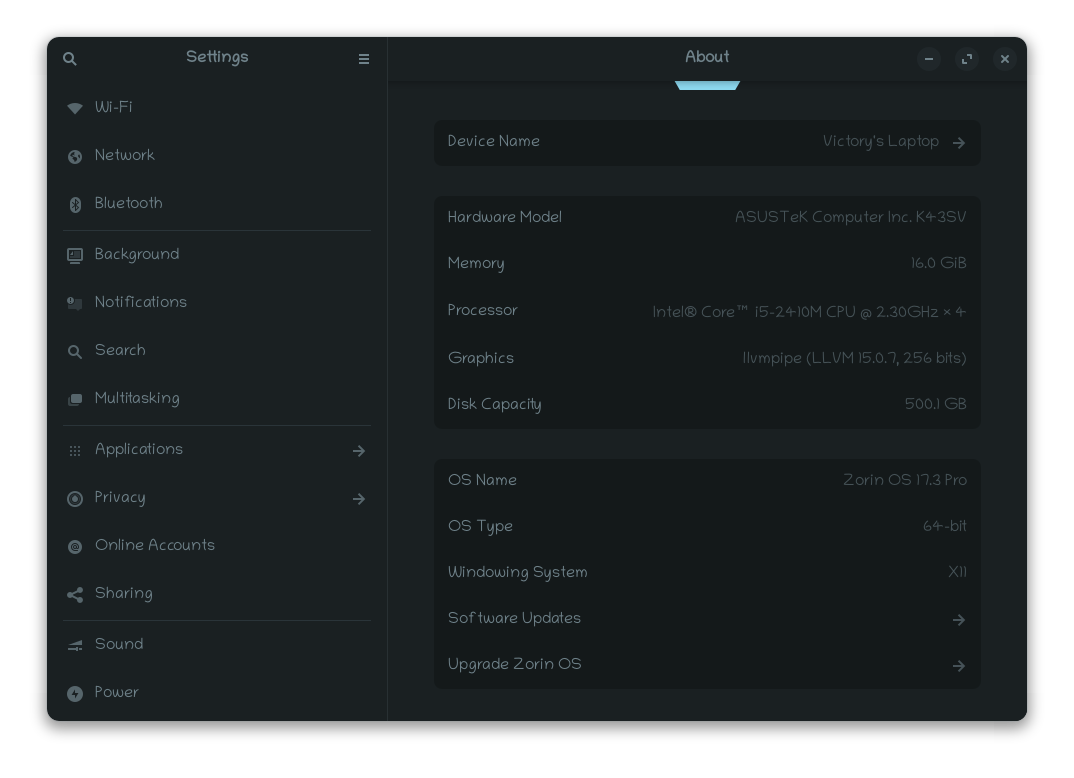Click the Wi-Fi signal icon
This screenshot has height=778, width=1074.
click(75, 108)
